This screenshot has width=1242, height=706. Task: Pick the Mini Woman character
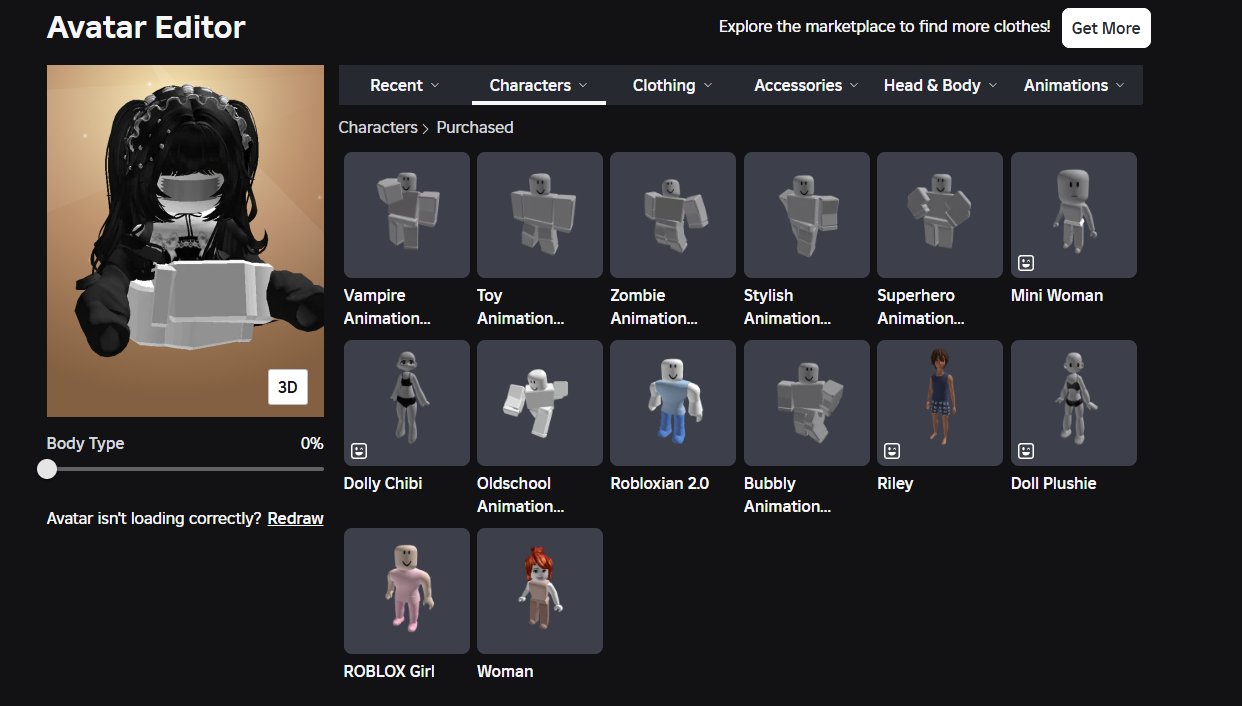(1073, 215)
